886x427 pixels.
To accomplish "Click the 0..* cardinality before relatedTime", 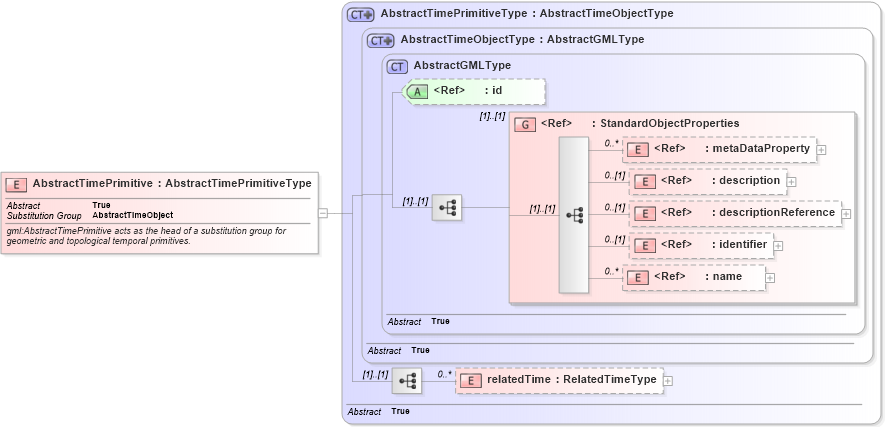I will [445, 374].
